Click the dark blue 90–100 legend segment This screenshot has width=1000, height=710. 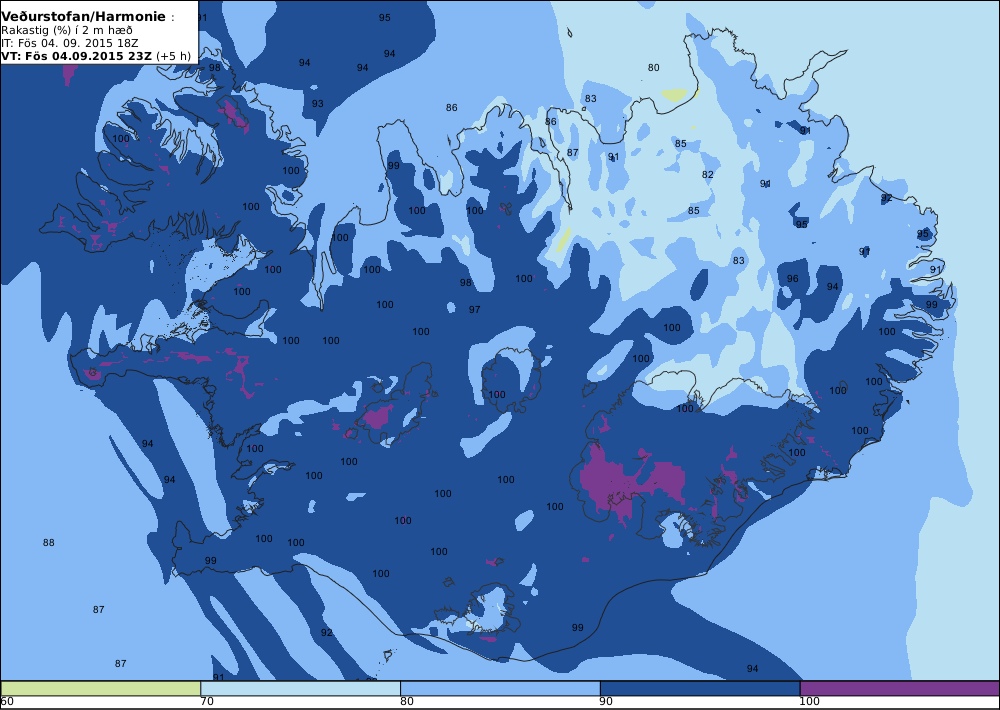pyautogui.click(x=700, y=688)
